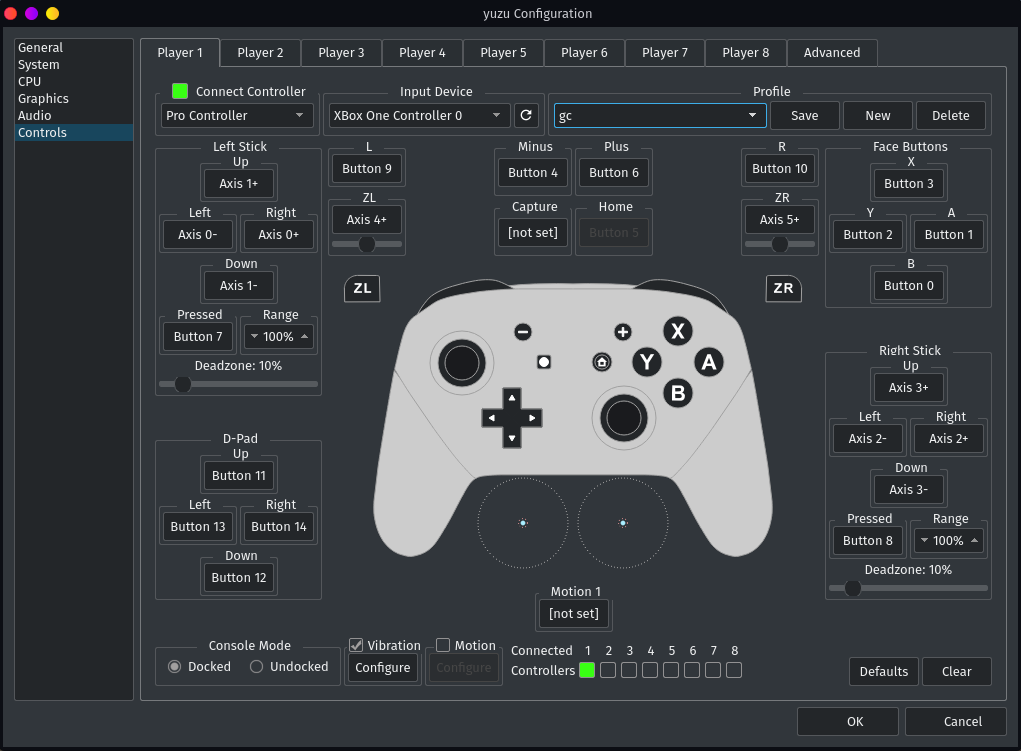Click the A button on the controller image
The height and width of the screenshot is (751, 1021).
[x=709, y=361]
